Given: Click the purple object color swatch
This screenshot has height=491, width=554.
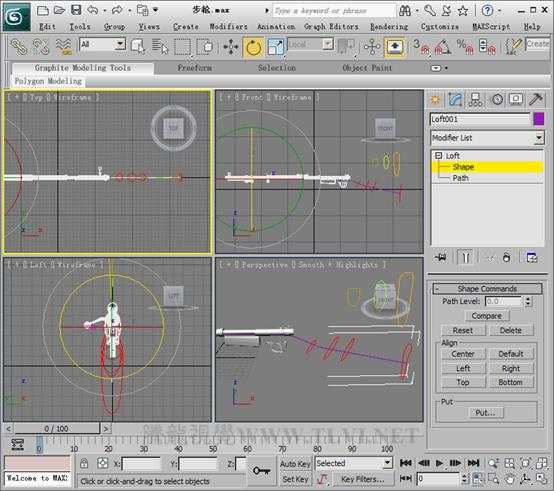Looking at the screenshot, I should [538, 119].
